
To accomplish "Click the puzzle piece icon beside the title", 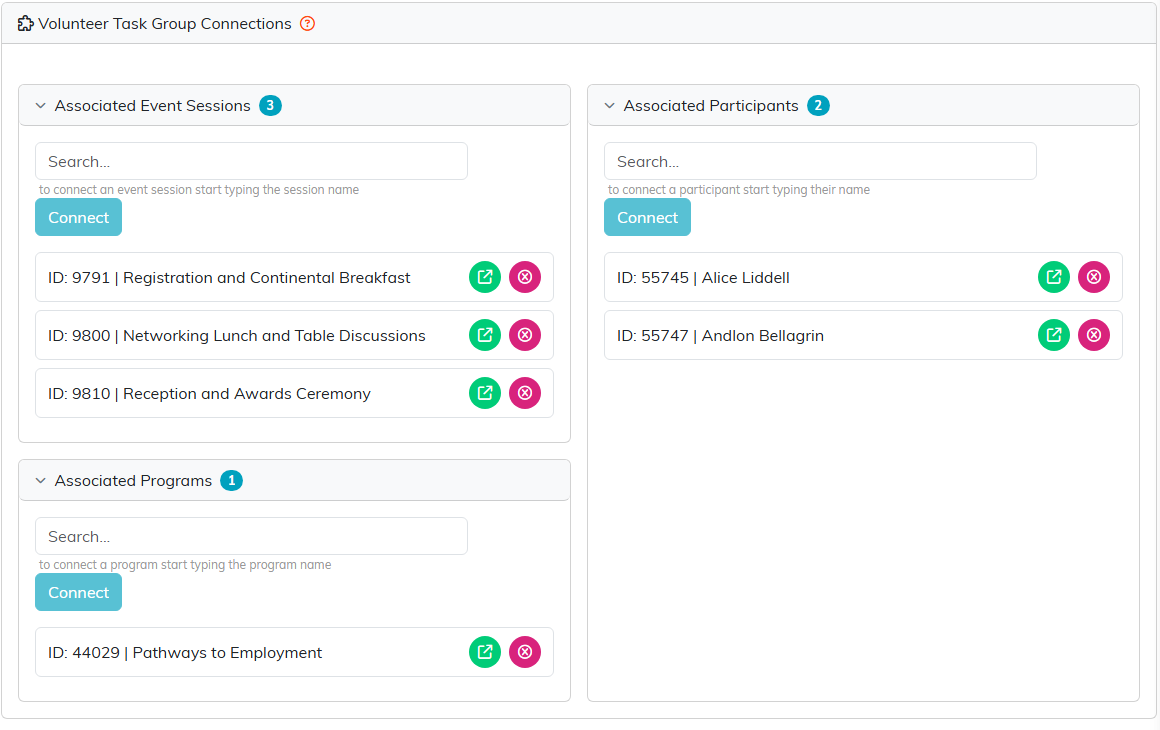I will tap(25, 24).
